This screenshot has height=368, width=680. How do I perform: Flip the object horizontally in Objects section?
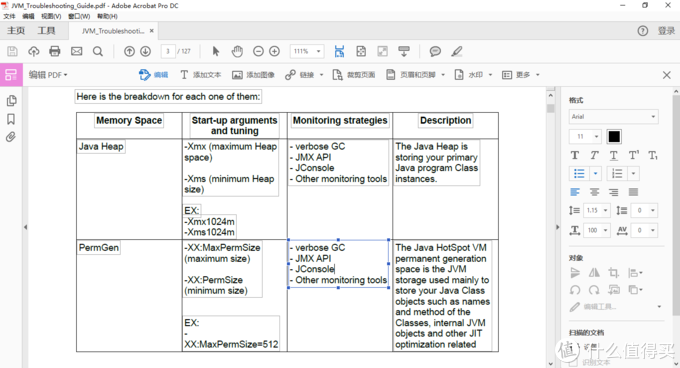click(x=594, y=273)
